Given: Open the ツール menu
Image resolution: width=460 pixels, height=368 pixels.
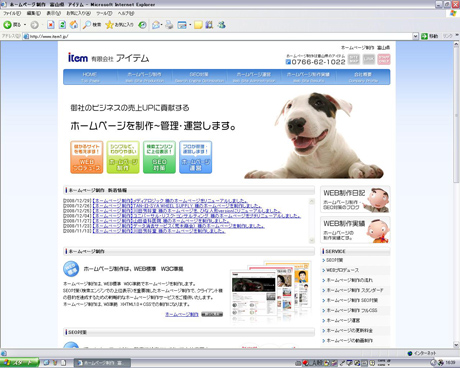Looking at the screenshot, I should [104, 13].
